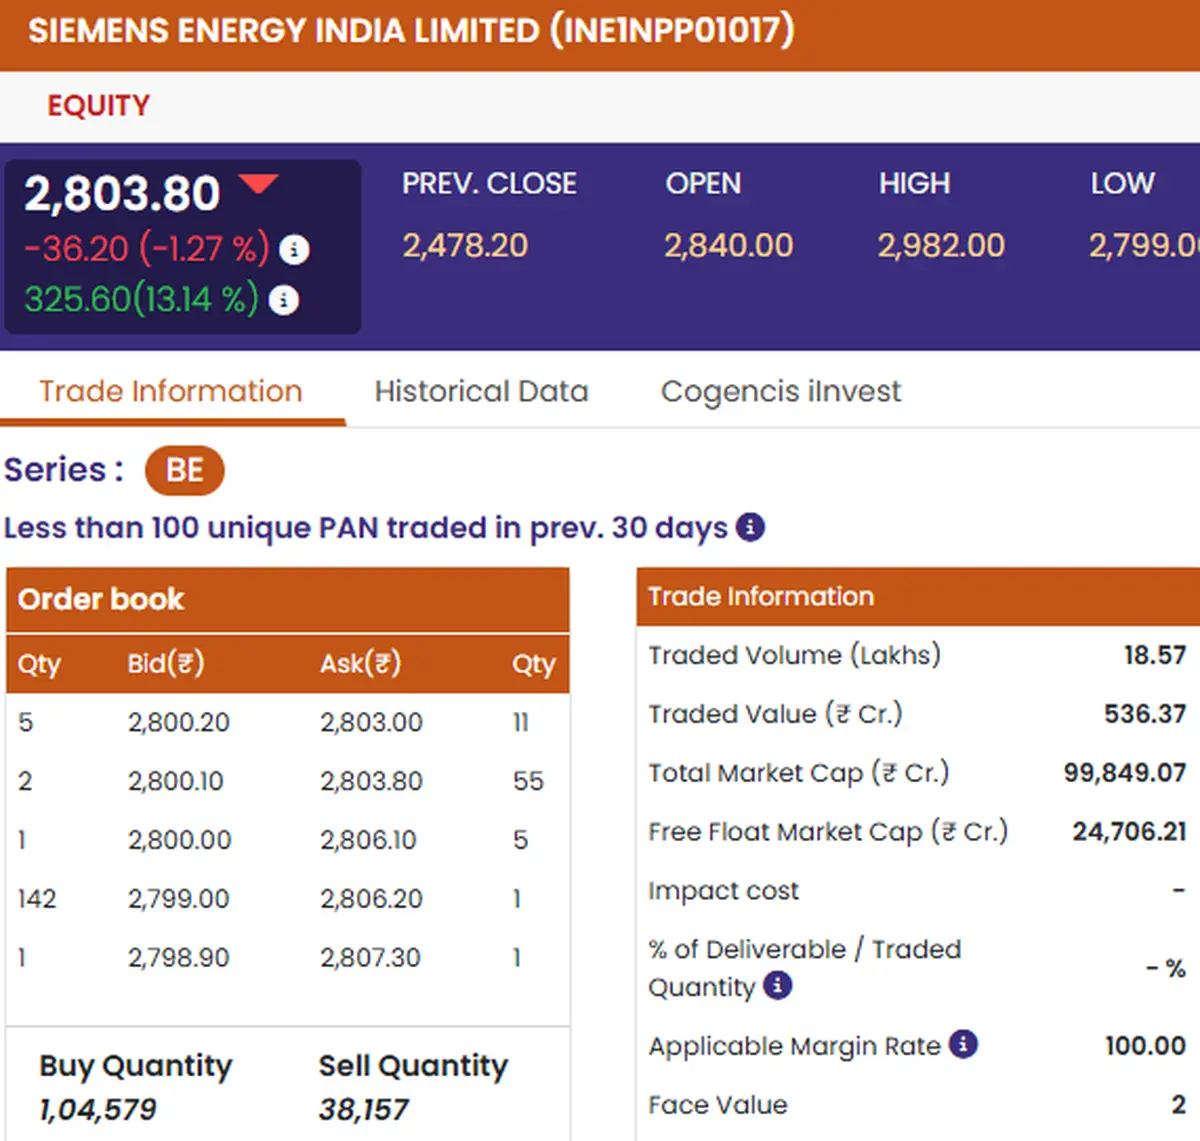Click the Trade Information panel header
Viewport: 1200px width, 1141px height.
[x=918, y=597]
